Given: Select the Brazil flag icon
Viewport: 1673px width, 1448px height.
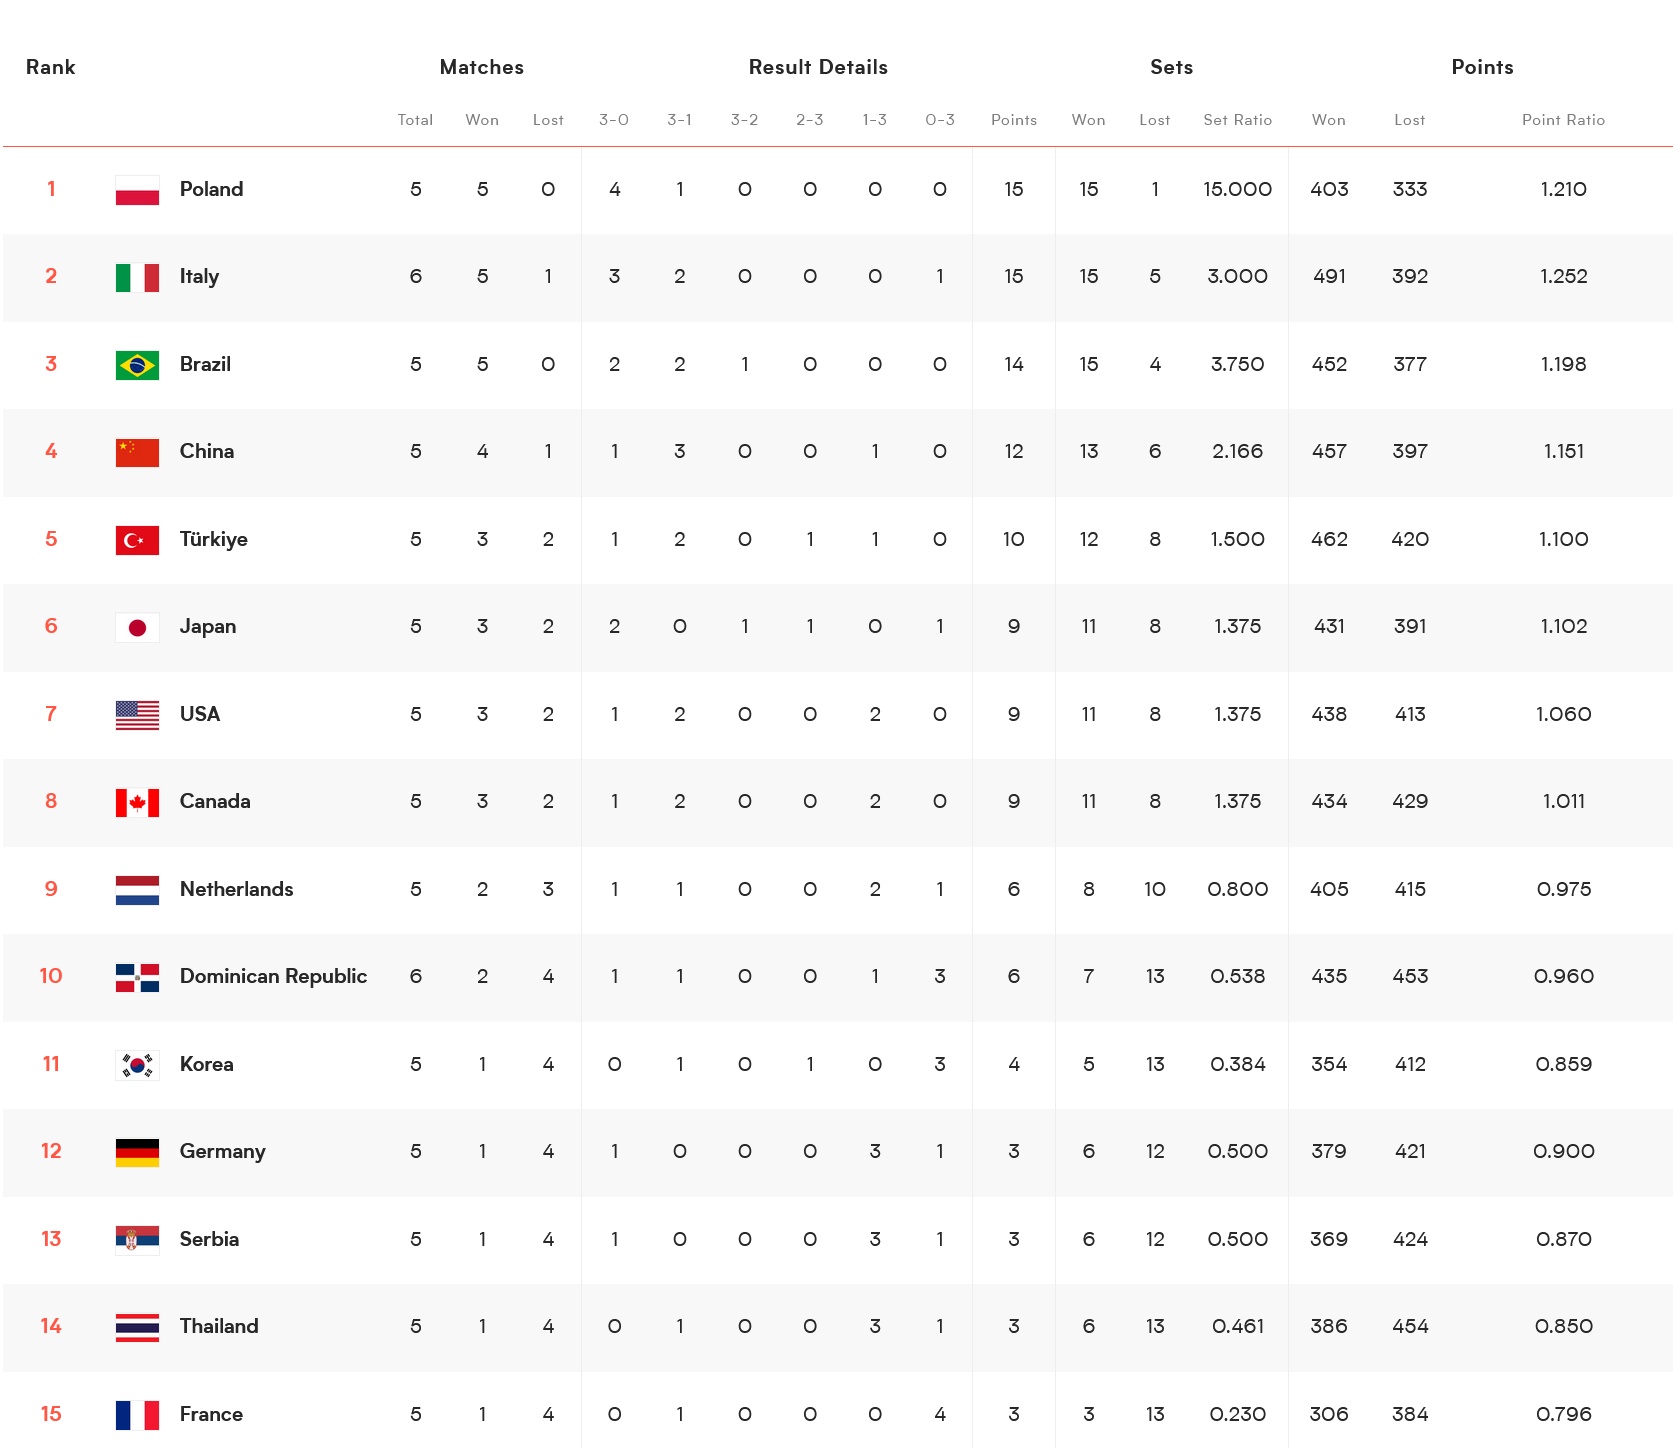Looking at the screenshot, I should pos(137,365).
